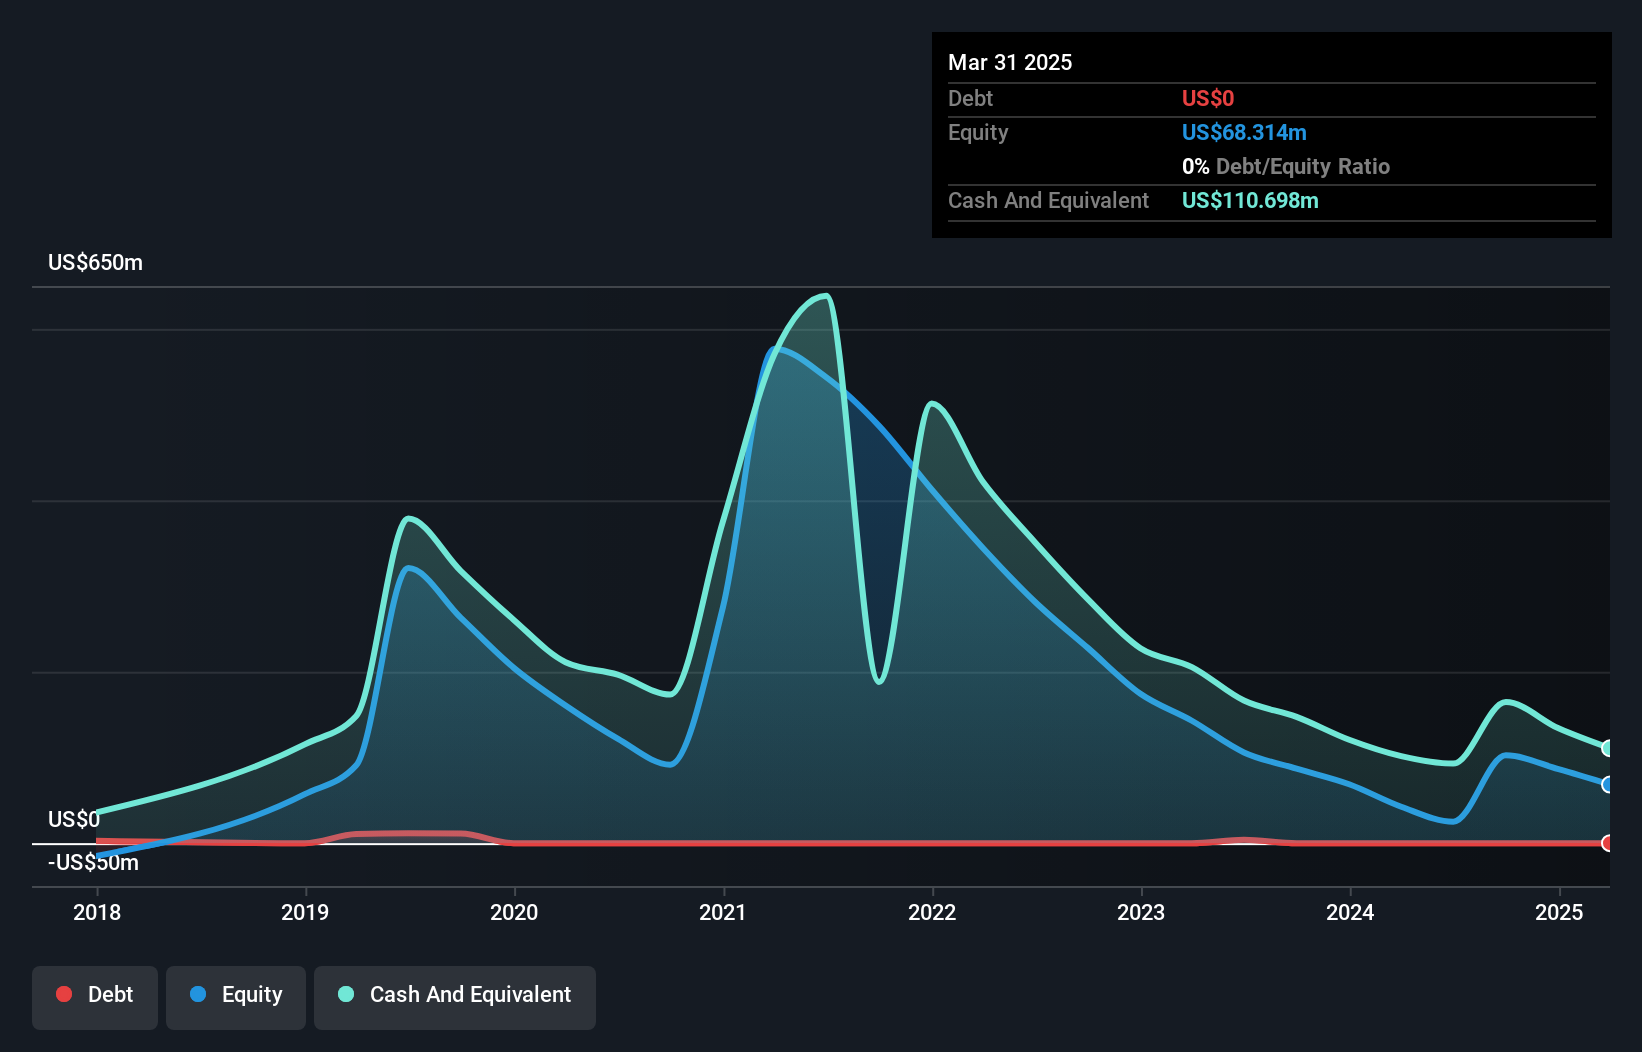The height and width of the screenshot is (1052, 1642).
Task: Click the Debt row label in tooltip
Action: tap(970, 98)
